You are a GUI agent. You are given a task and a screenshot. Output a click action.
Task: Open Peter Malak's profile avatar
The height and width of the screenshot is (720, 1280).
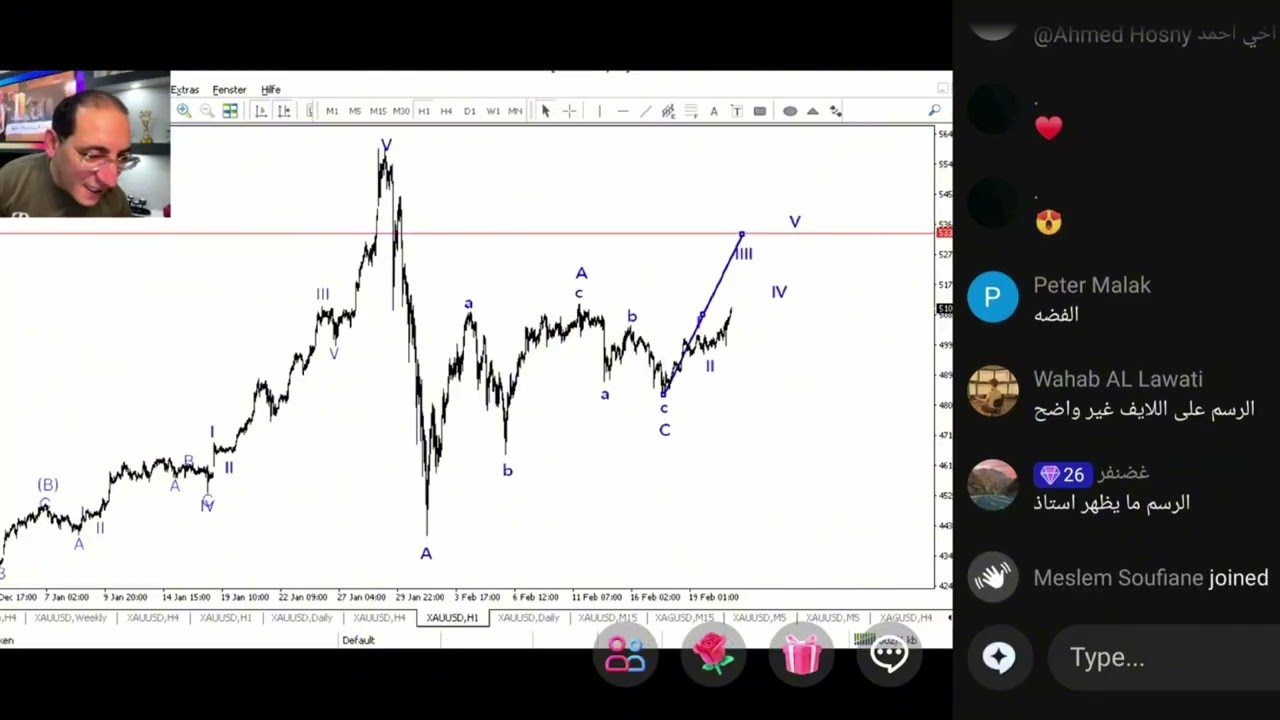pos(993,297)
